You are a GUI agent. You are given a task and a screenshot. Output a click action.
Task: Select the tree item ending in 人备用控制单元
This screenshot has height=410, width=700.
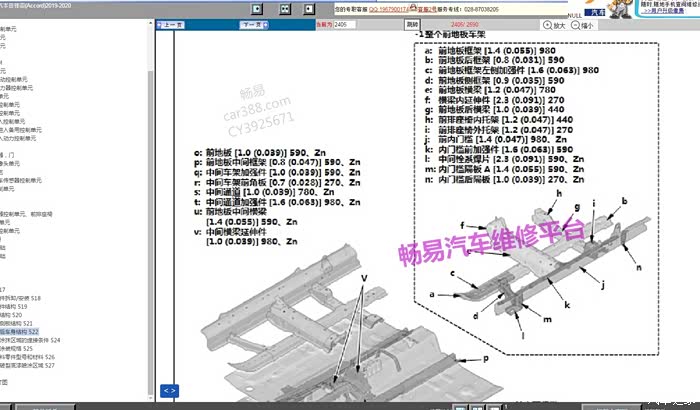pos(21,130)
